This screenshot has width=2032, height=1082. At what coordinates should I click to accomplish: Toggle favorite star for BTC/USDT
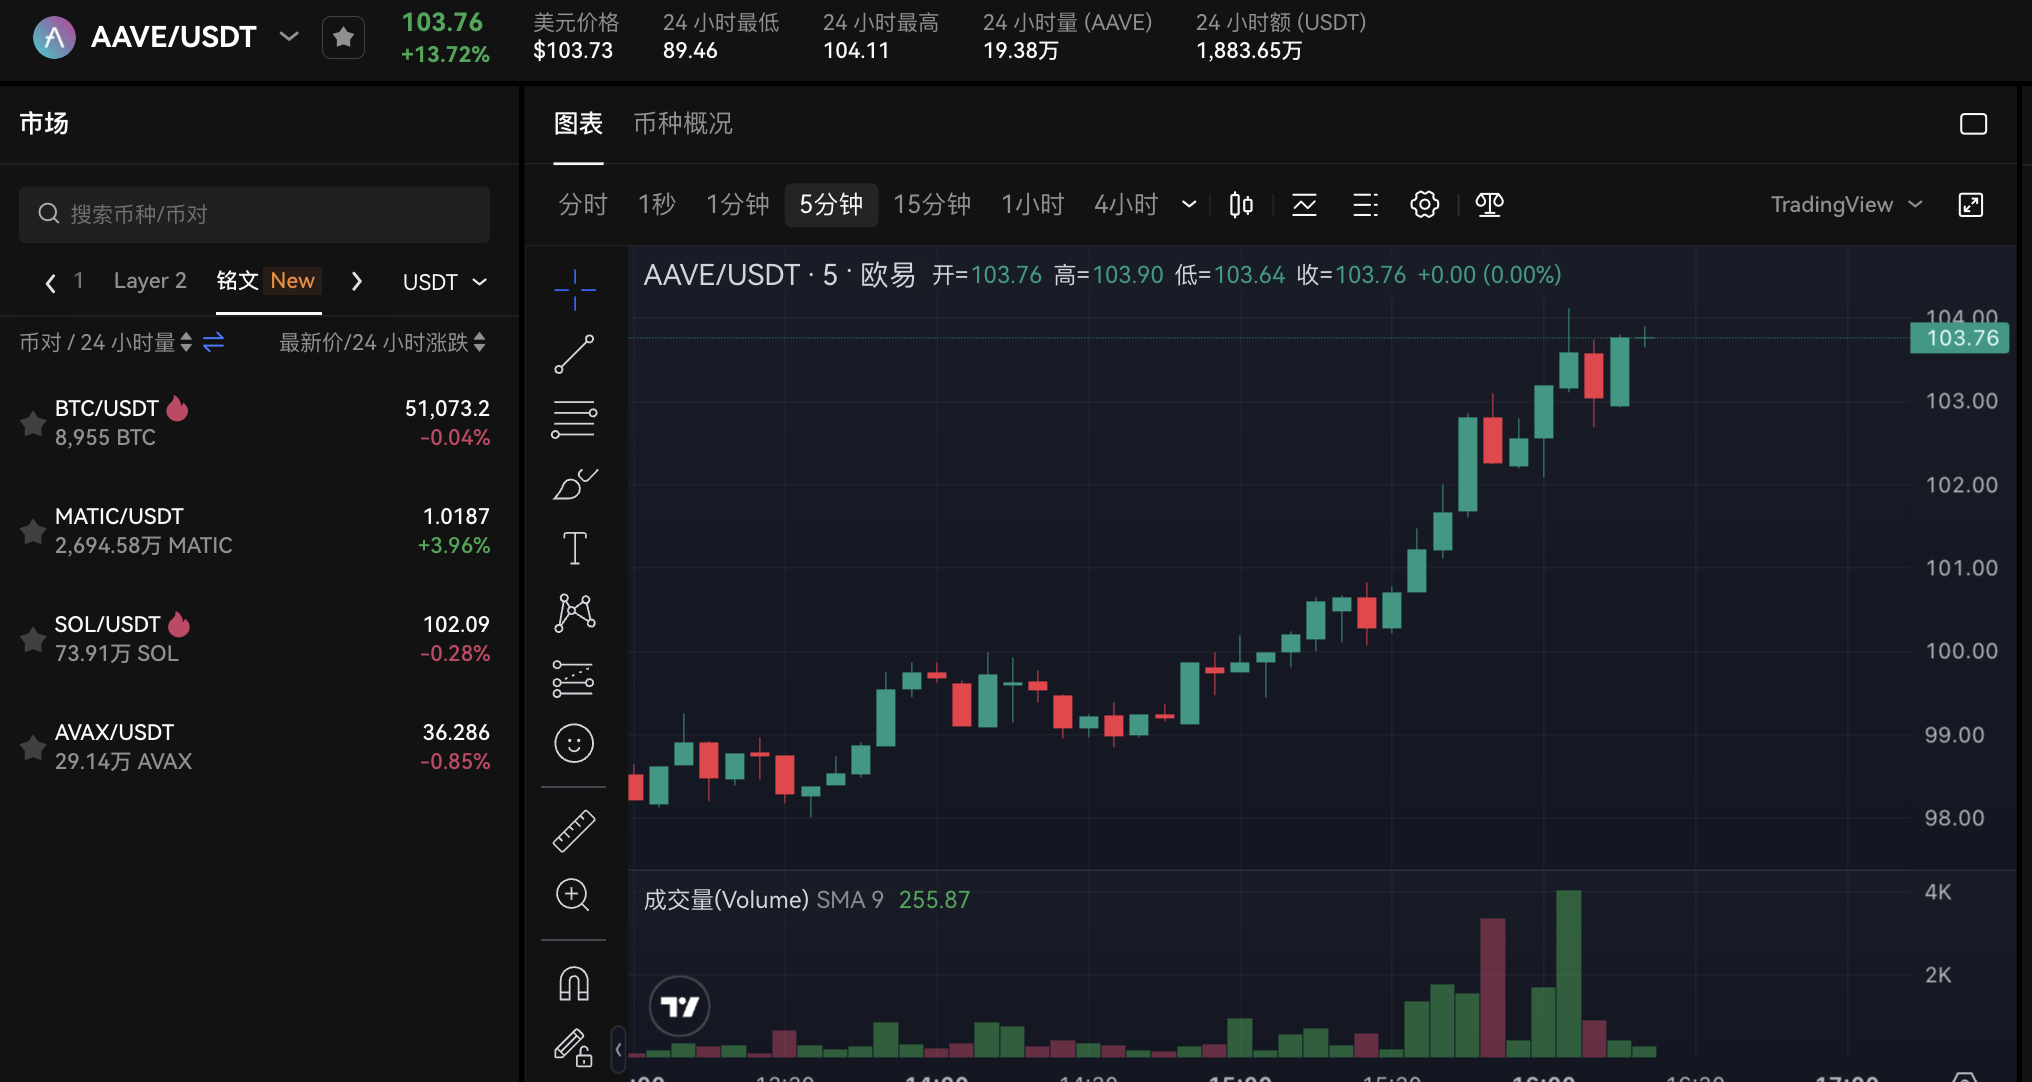(33, 423)
